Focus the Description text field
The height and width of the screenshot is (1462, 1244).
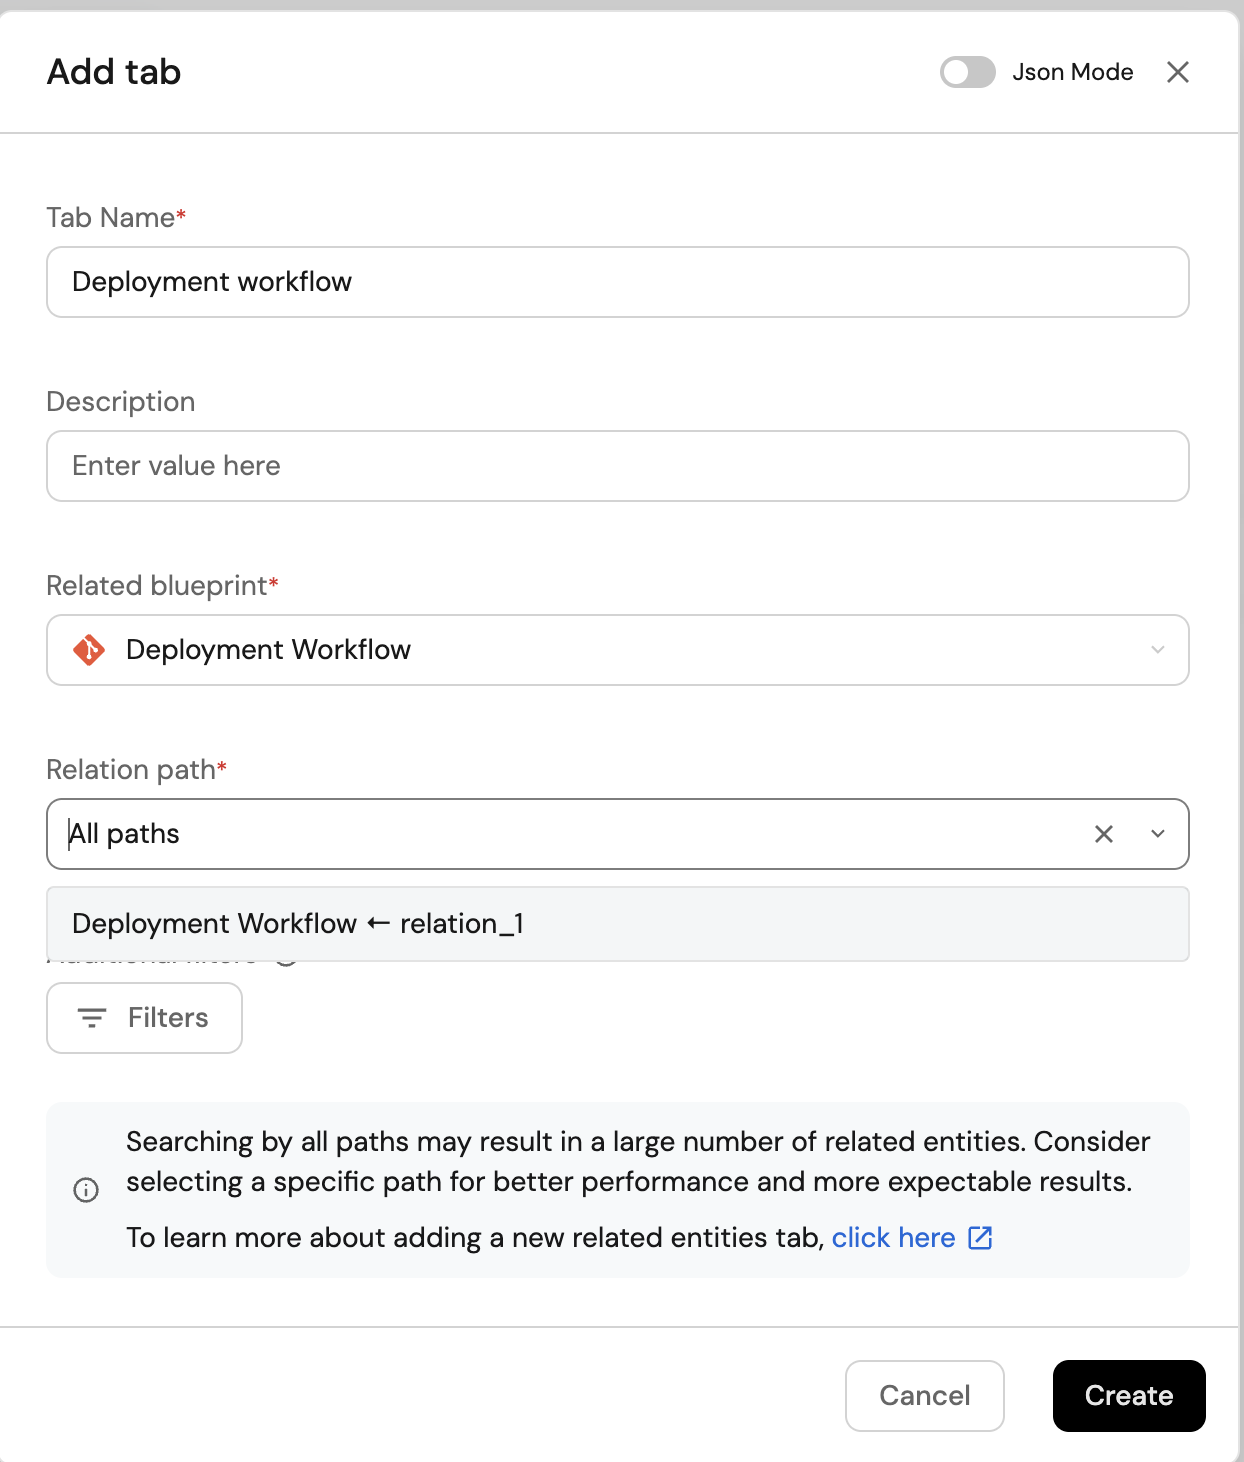point(617,466)
